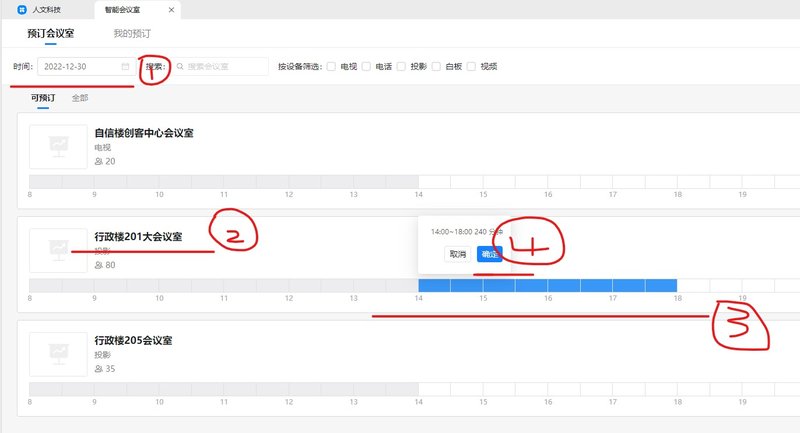
Task: Click the search magnifier icon
Action: point(180,67)
